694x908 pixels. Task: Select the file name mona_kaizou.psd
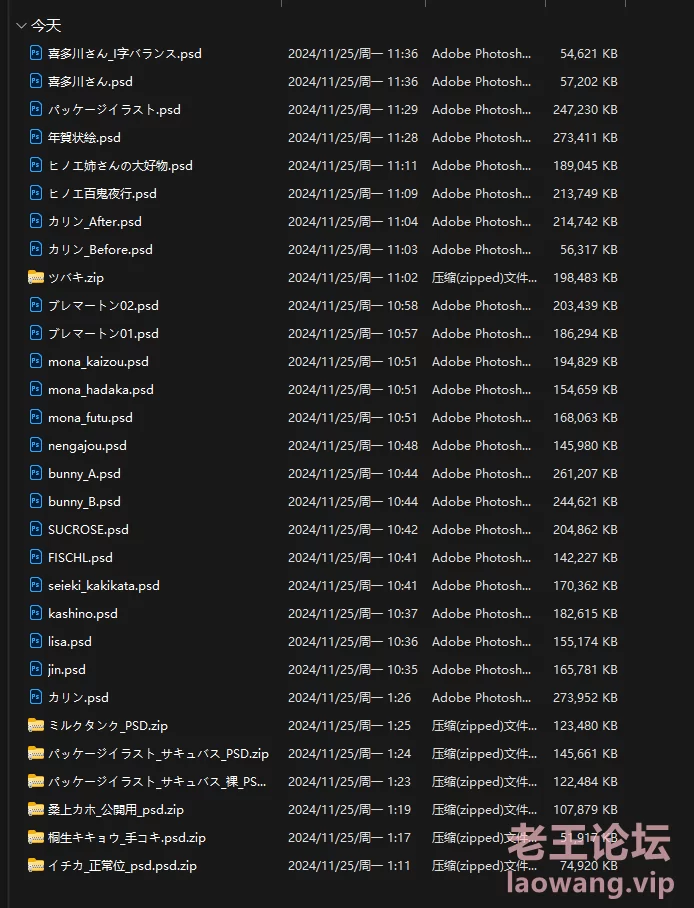(98, 361)
